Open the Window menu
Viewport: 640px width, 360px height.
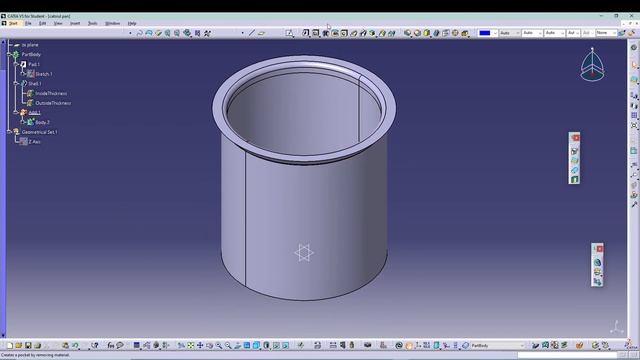[113, 23]
